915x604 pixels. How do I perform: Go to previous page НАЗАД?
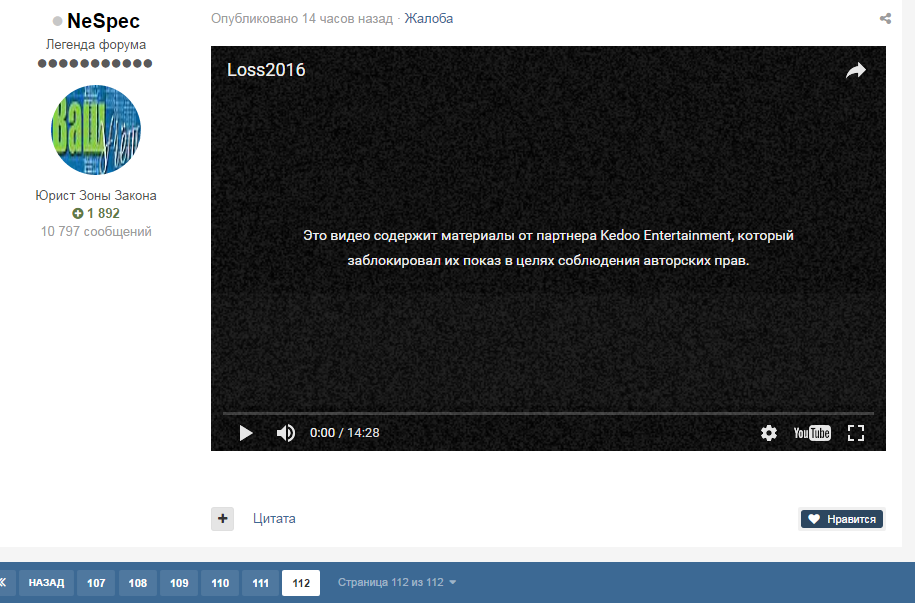click(x=46, y=583)
